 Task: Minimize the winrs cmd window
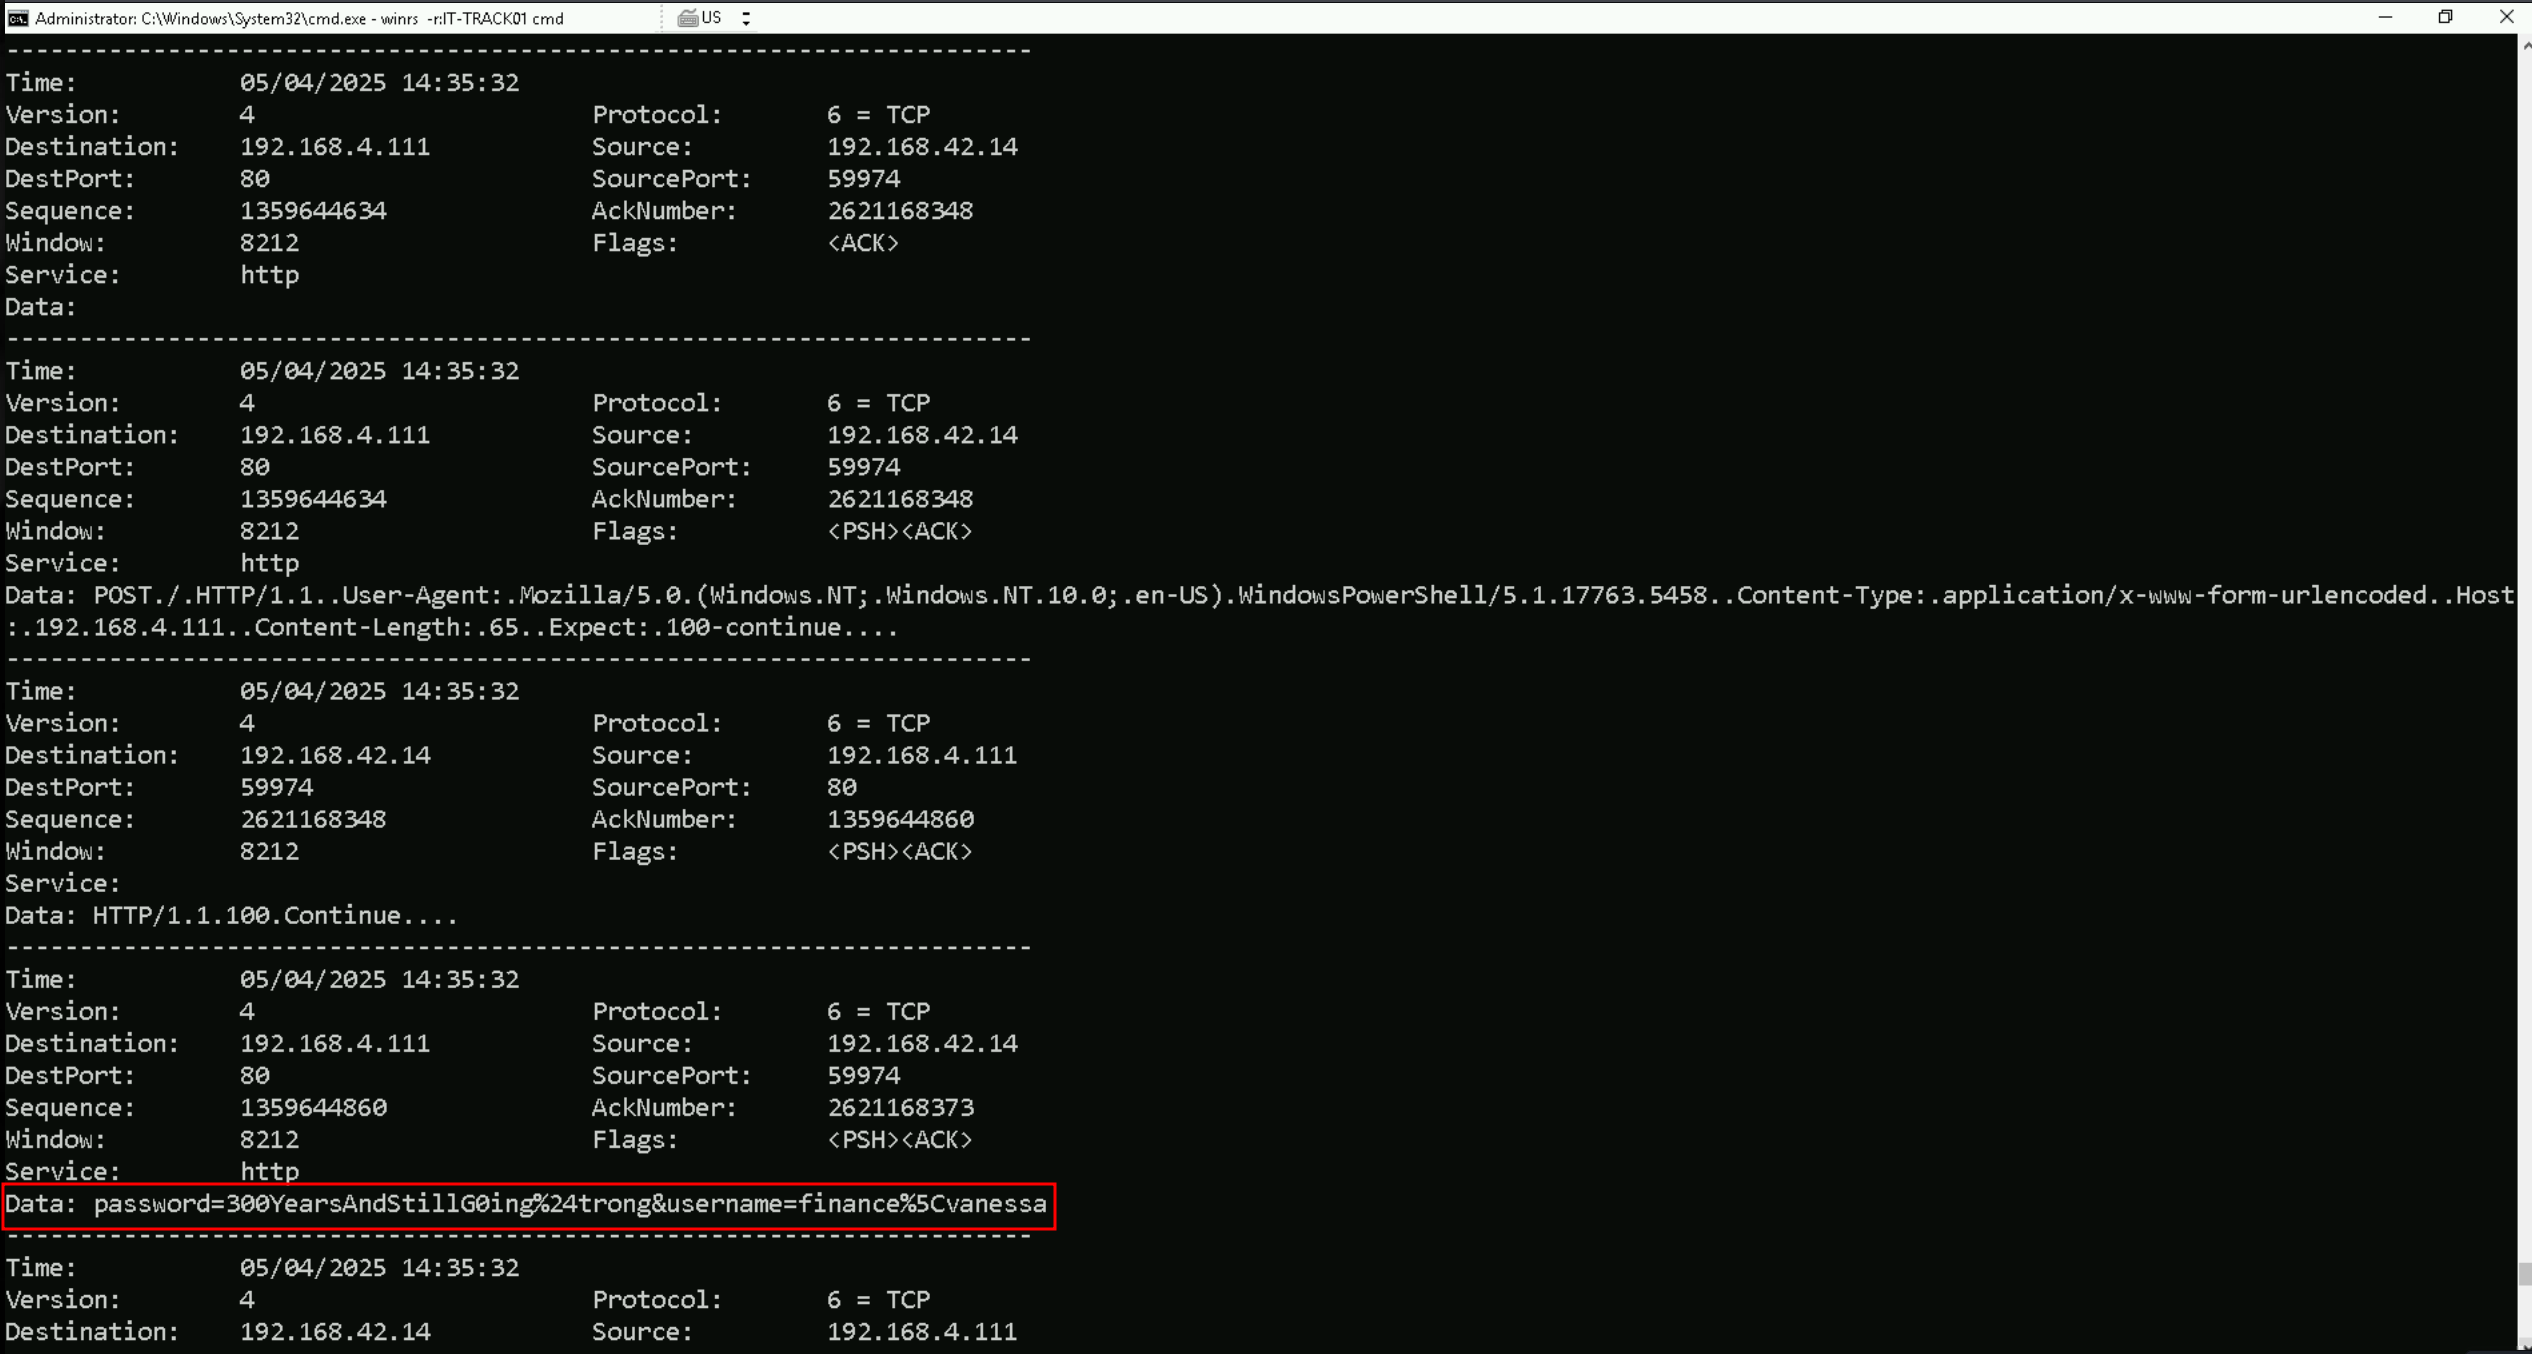pyautogui.click(x=2385, y=17)
